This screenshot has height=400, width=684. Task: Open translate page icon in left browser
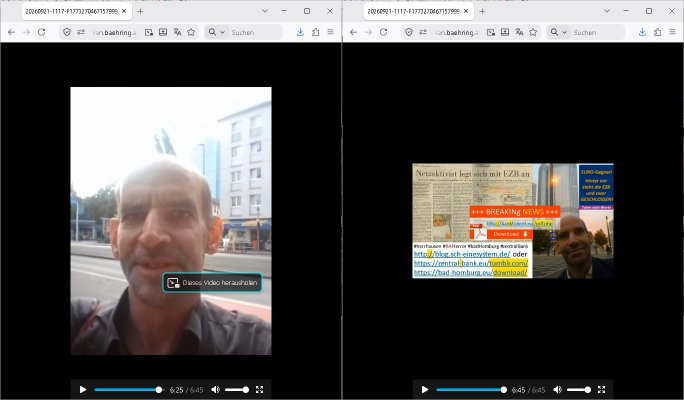(177, 32)
